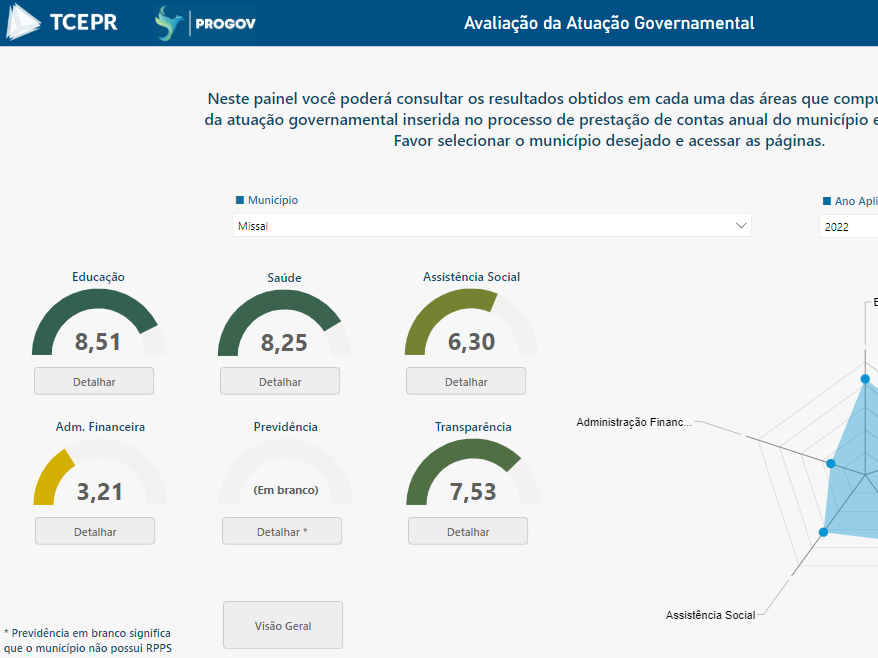This screenshot has width=878, height=658.
Task: Click the Transparência score 7,53
Action: (x=473, y=492)
